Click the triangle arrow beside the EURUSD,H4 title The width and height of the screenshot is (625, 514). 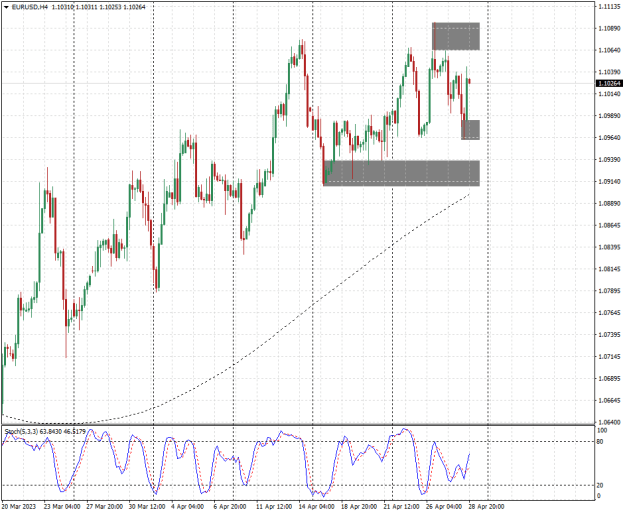click(6, 7)
